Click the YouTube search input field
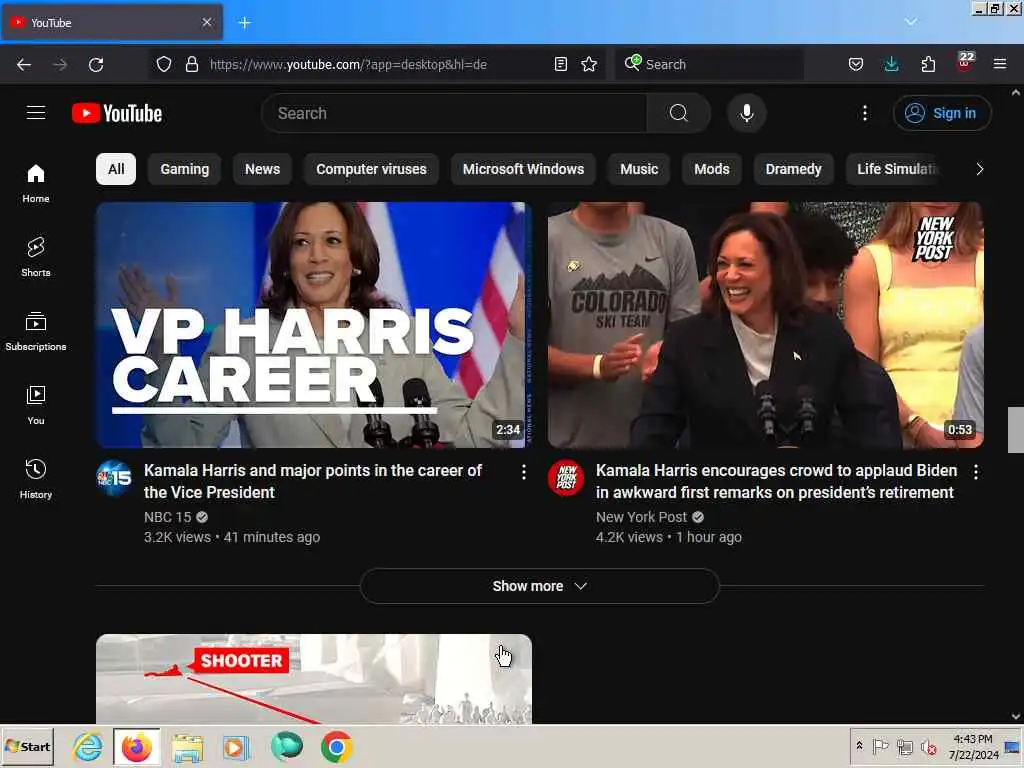 tap(454, 113)
